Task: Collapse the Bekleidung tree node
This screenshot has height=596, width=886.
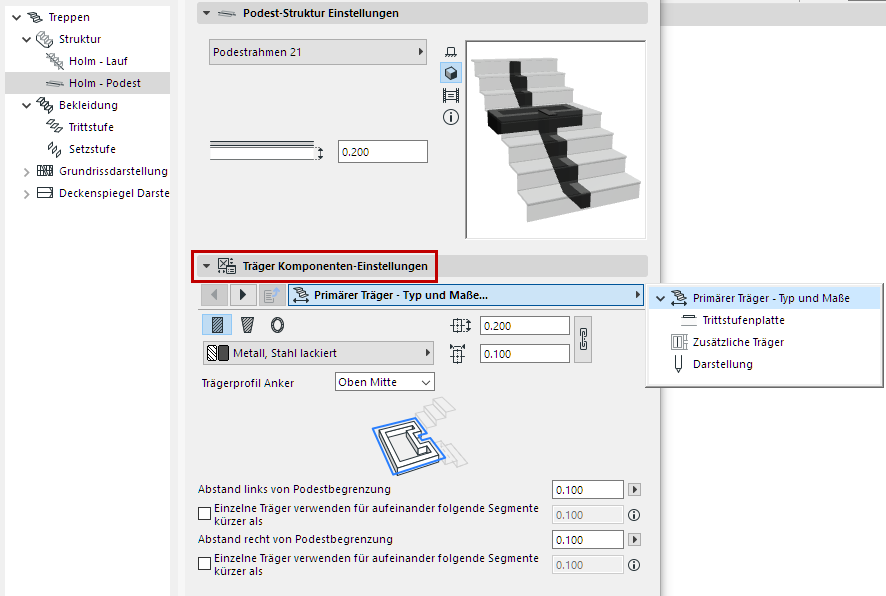Action: point(27,106)
